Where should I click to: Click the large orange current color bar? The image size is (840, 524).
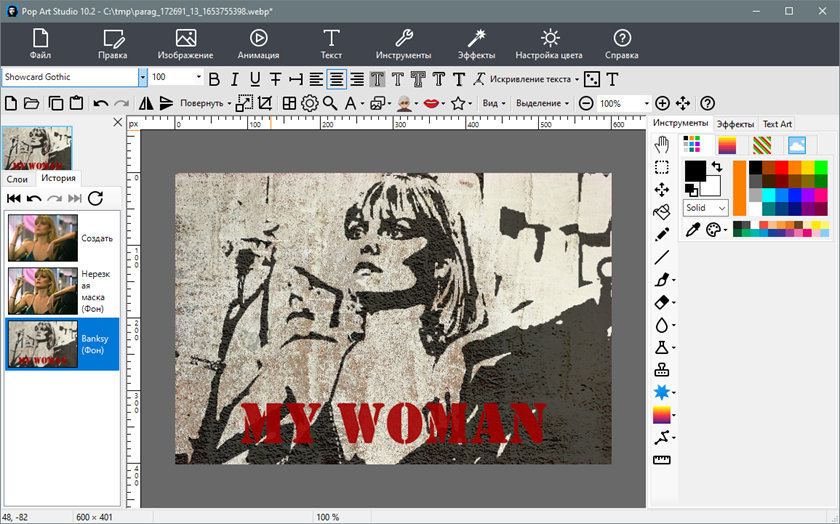point(740,188)
